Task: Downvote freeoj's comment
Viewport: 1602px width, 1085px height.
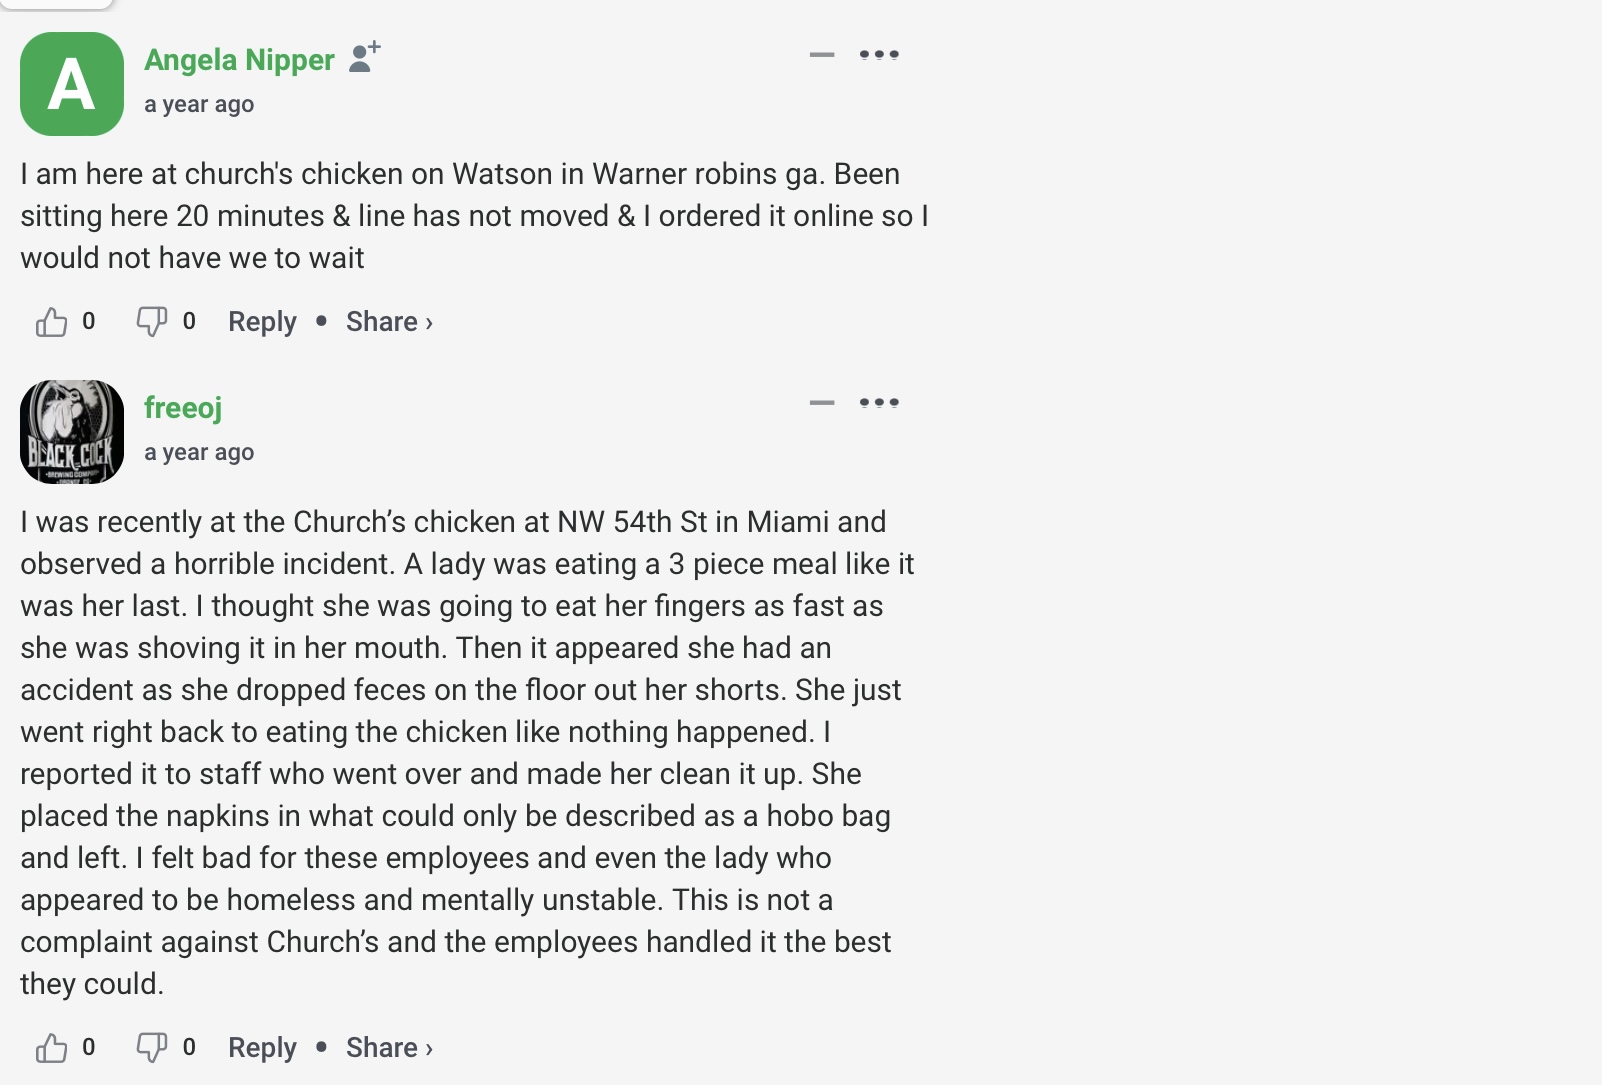Action: click(x=152, y=1048)
